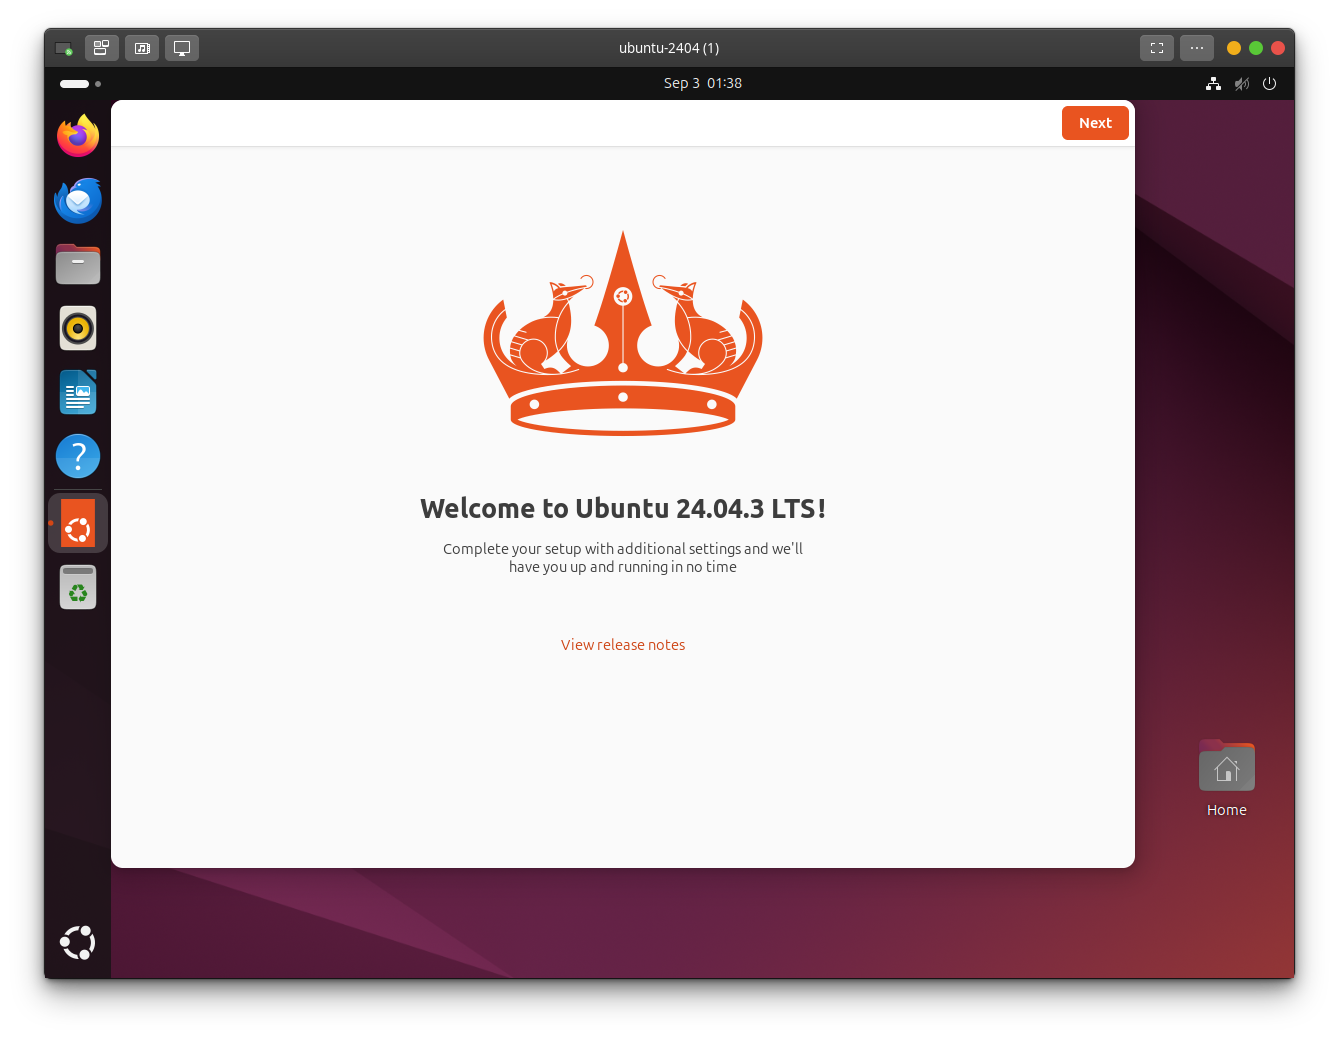Click the 'ubuntu-2404 (1)' window title

(x=669, y=48)
